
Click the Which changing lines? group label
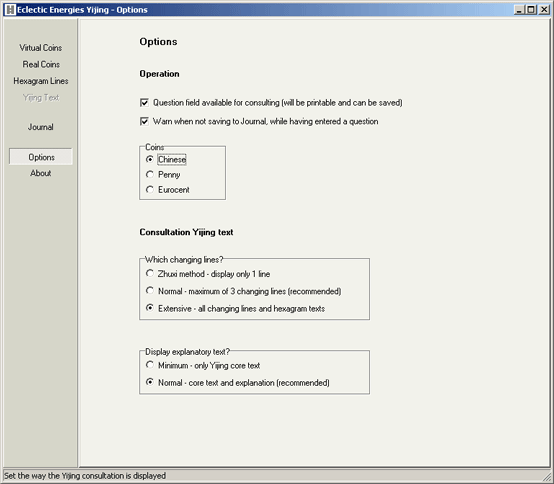(184, 260)
